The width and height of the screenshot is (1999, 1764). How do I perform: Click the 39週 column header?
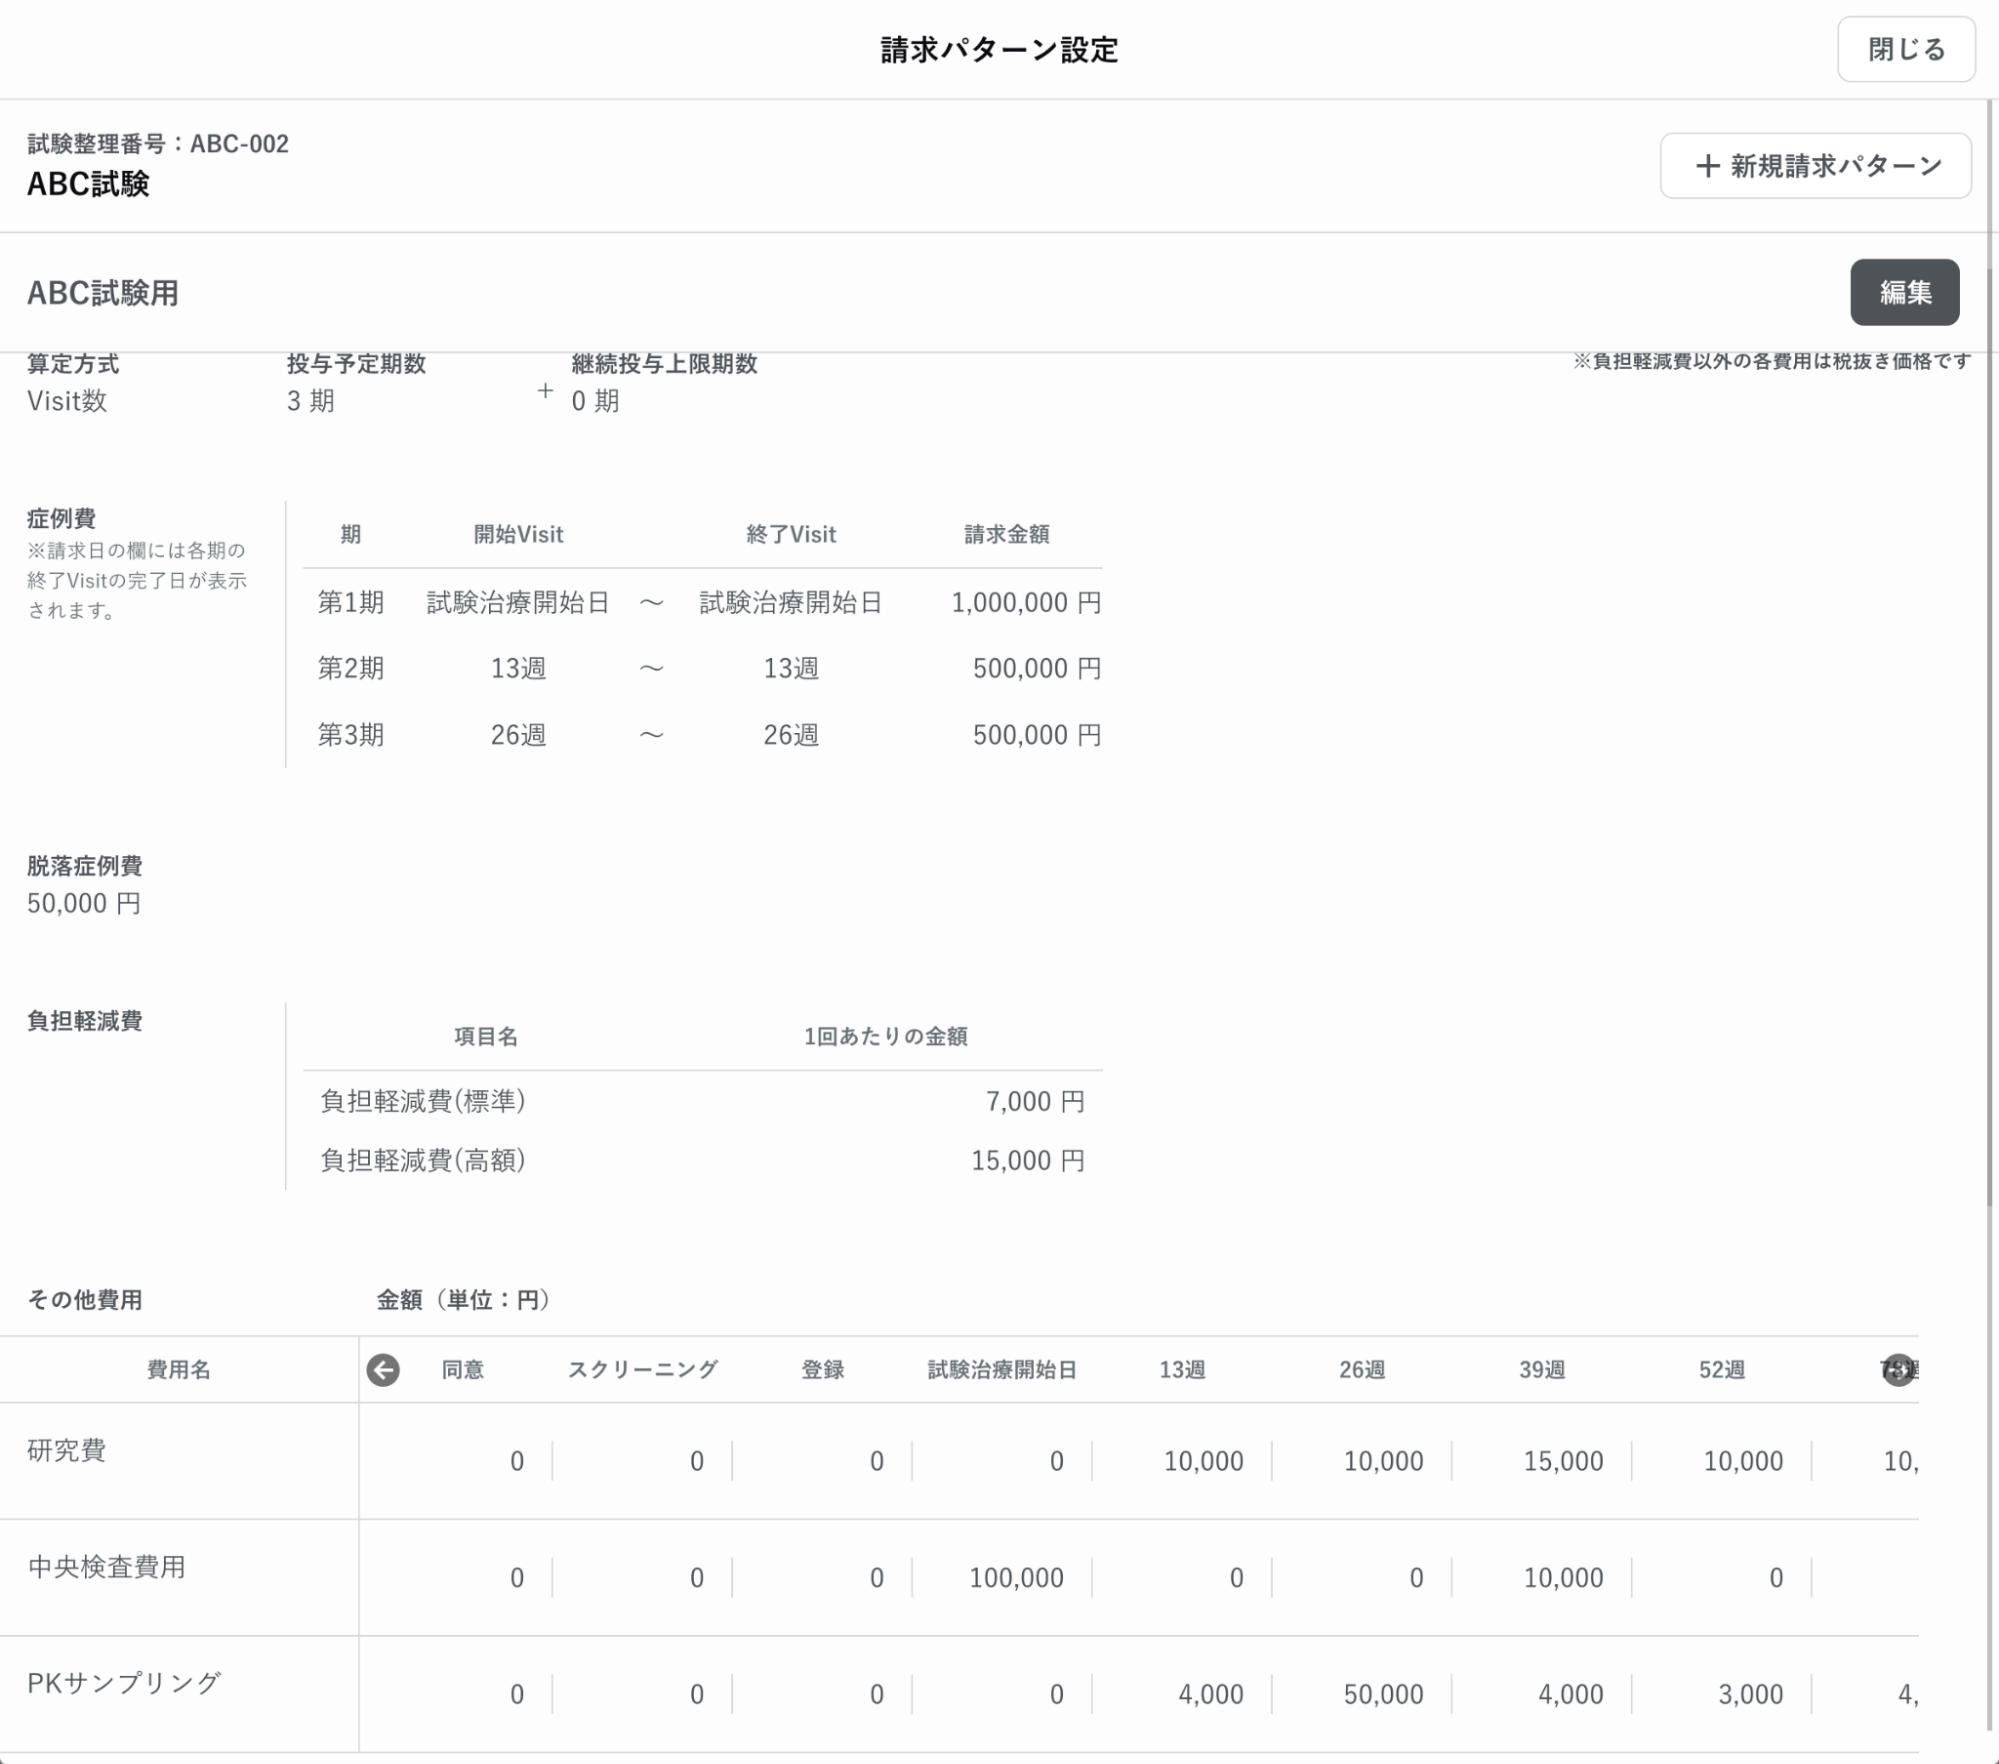1541,1369
